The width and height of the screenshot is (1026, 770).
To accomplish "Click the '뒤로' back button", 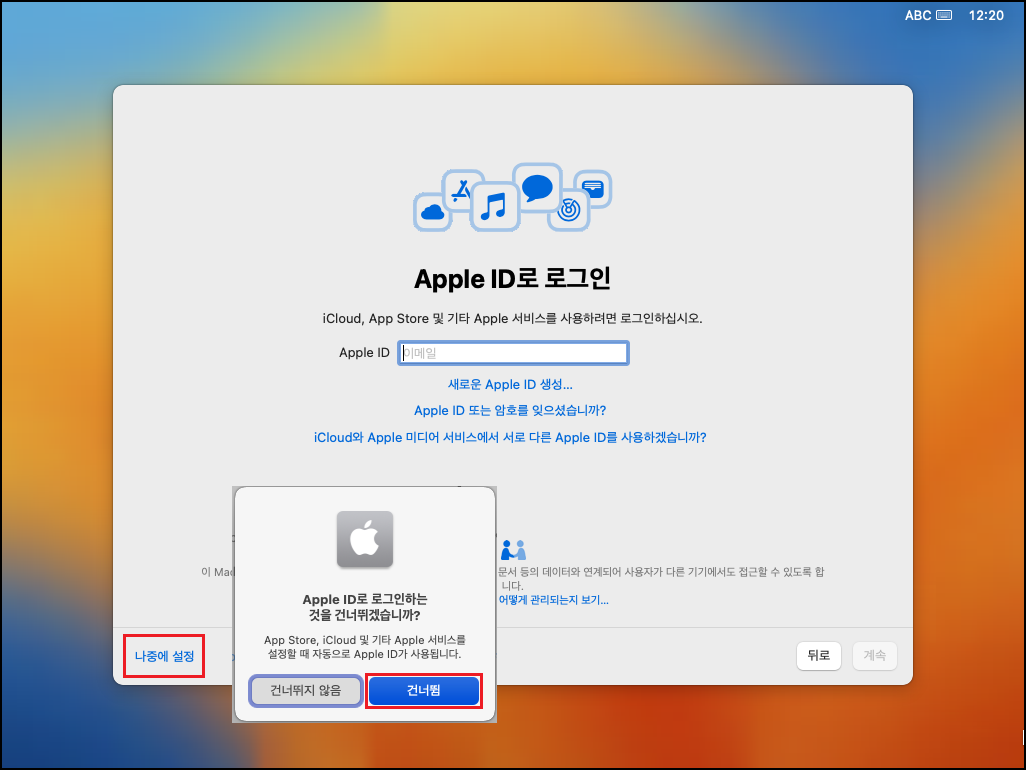I will coord(819,656).
